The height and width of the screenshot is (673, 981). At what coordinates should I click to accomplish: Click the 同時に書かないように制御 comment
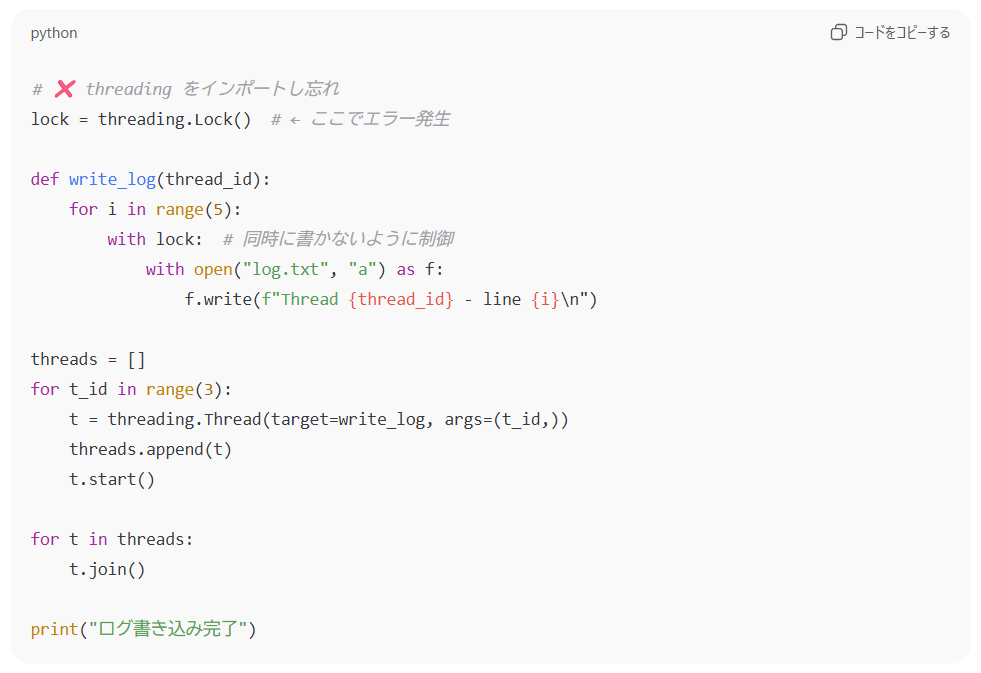pyautogui.click(x=348, y=239)
